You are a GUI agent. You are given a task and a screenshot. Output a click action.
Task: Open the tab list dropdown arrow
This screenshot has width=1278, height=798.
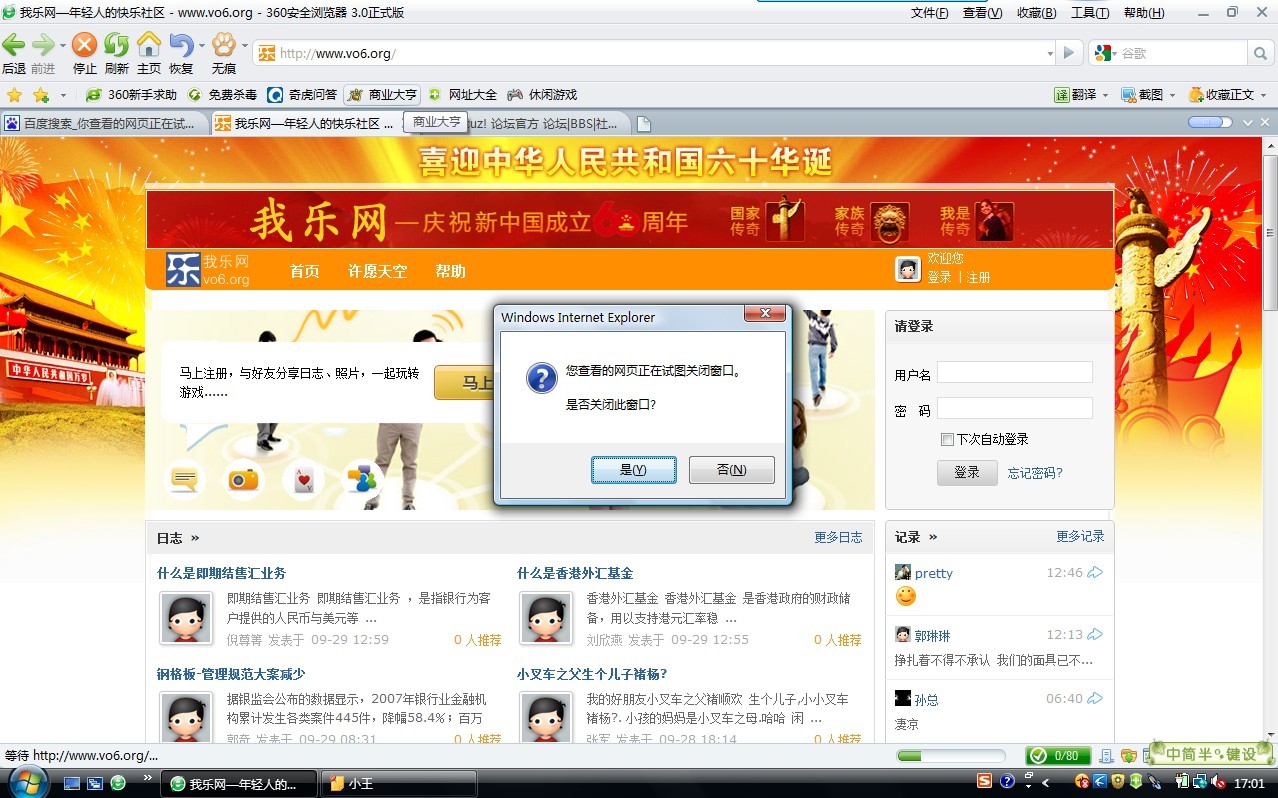pyautogui.click(x=1248, y=122)
